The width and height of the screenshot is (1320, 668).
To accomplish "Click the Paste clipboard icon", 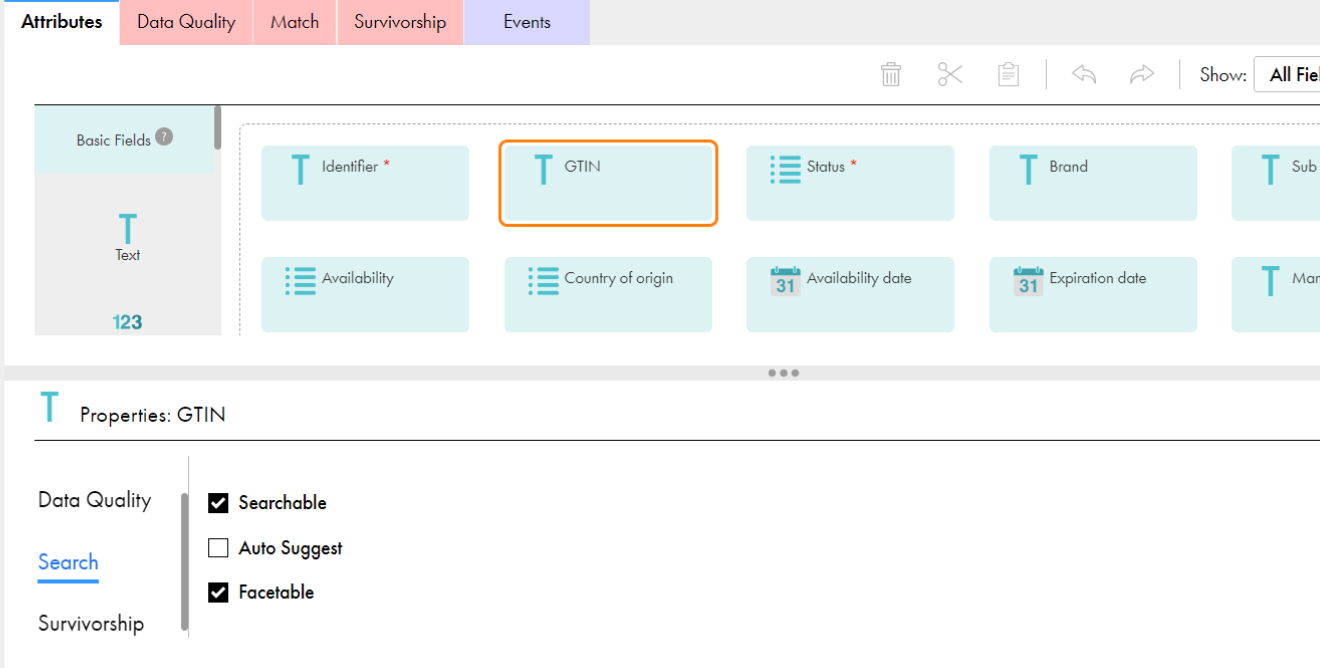I will pos(1008,74).
